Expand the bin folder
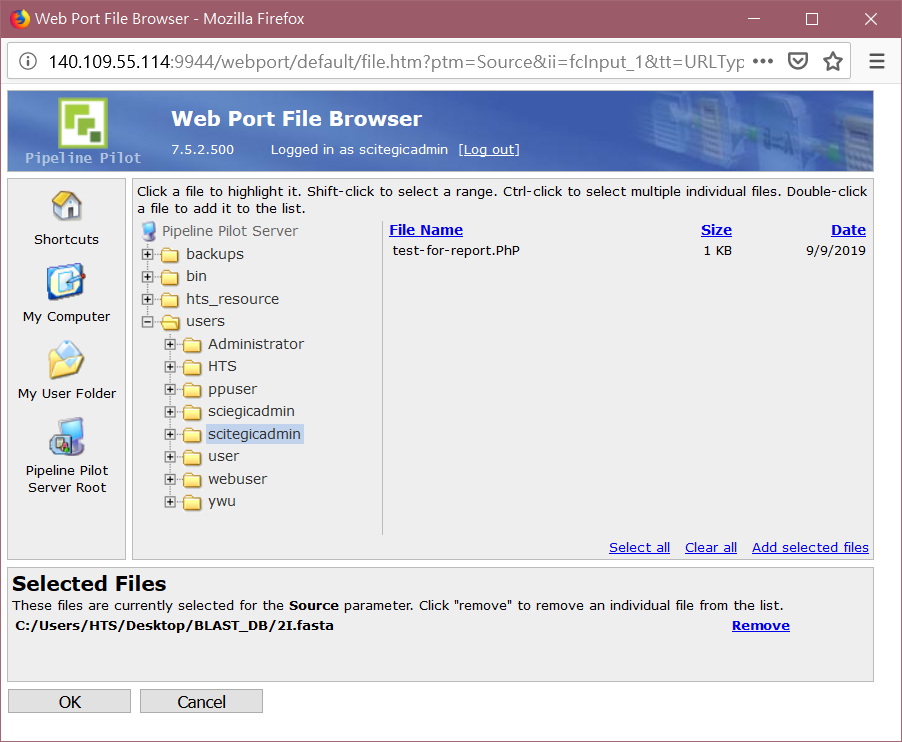This screenshot has height=742, width=902. 148,277
